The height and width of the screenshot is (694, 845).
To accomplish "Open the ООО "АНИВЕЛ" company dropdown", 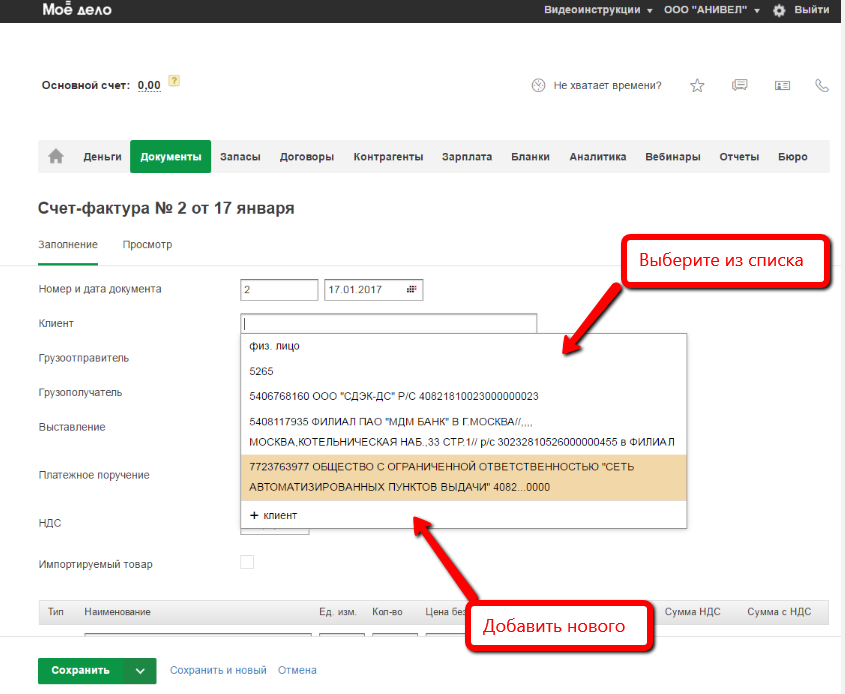I will pos(711,10).
